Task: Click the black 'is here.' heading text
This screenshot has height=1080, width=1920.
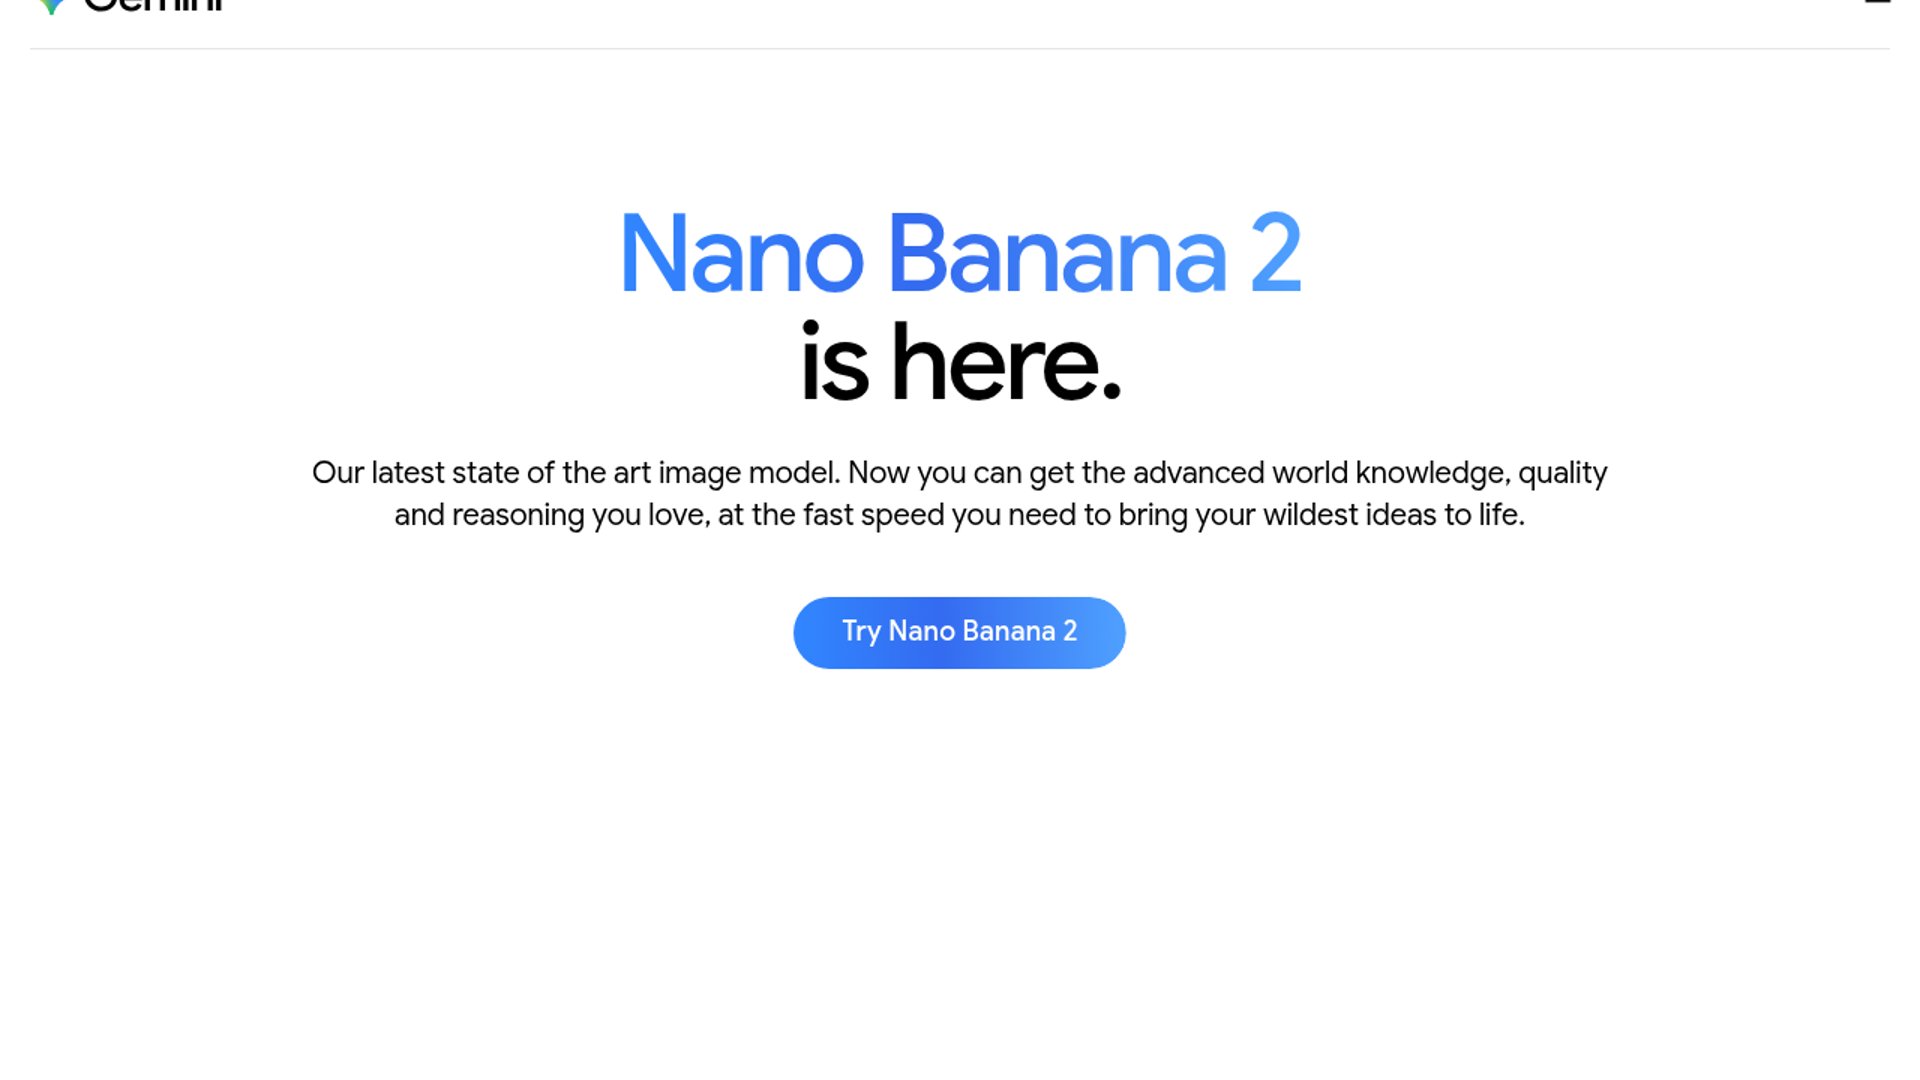Action: click(960, 362)
